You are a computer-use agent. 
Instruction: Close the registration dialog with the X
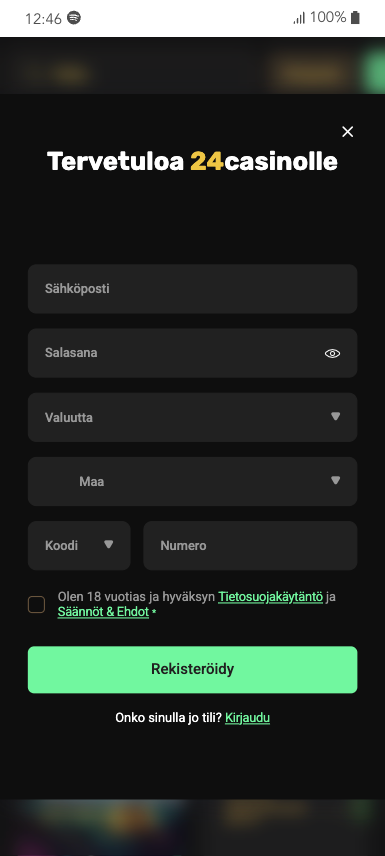point(347,132)
